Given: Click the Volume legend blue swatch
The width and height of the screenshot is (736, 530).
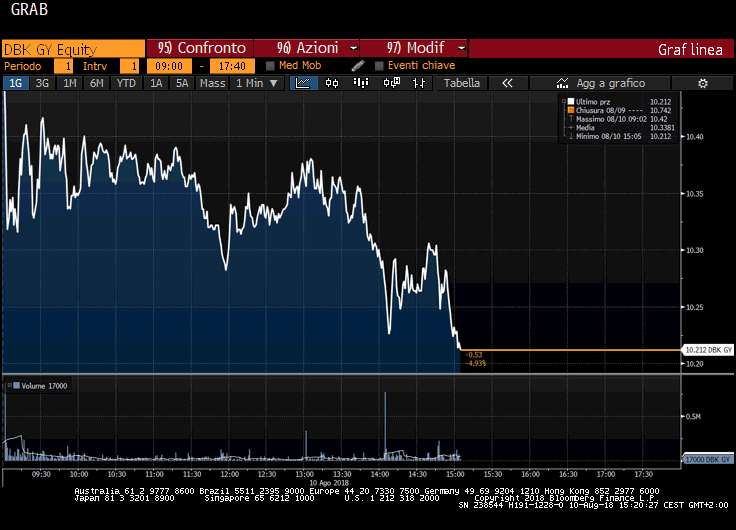Looking at the screenshot, I should (x=16, y=385).
